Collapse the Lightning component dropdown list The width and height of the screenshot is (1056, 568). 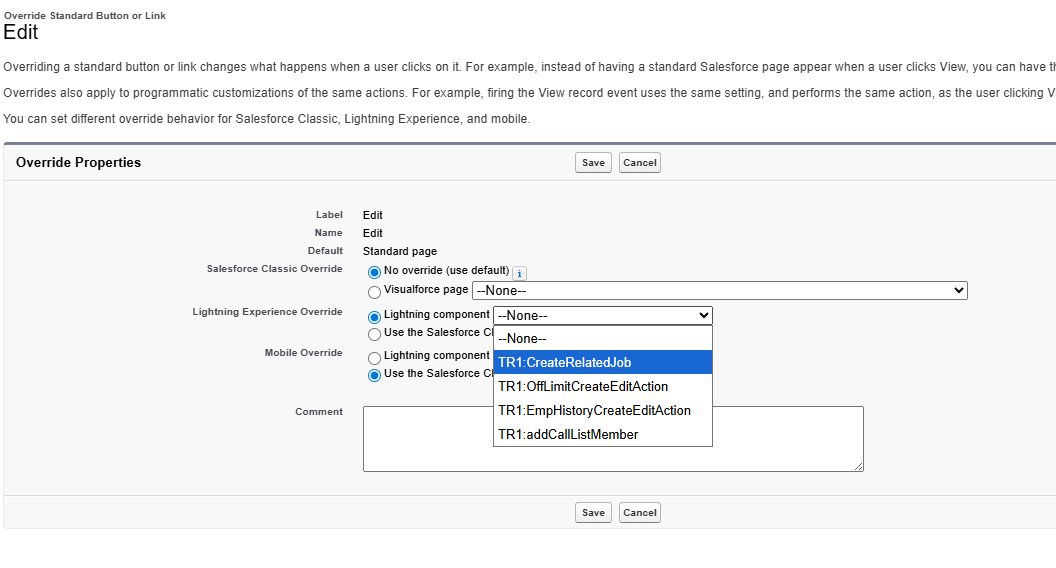coord(602,315)
